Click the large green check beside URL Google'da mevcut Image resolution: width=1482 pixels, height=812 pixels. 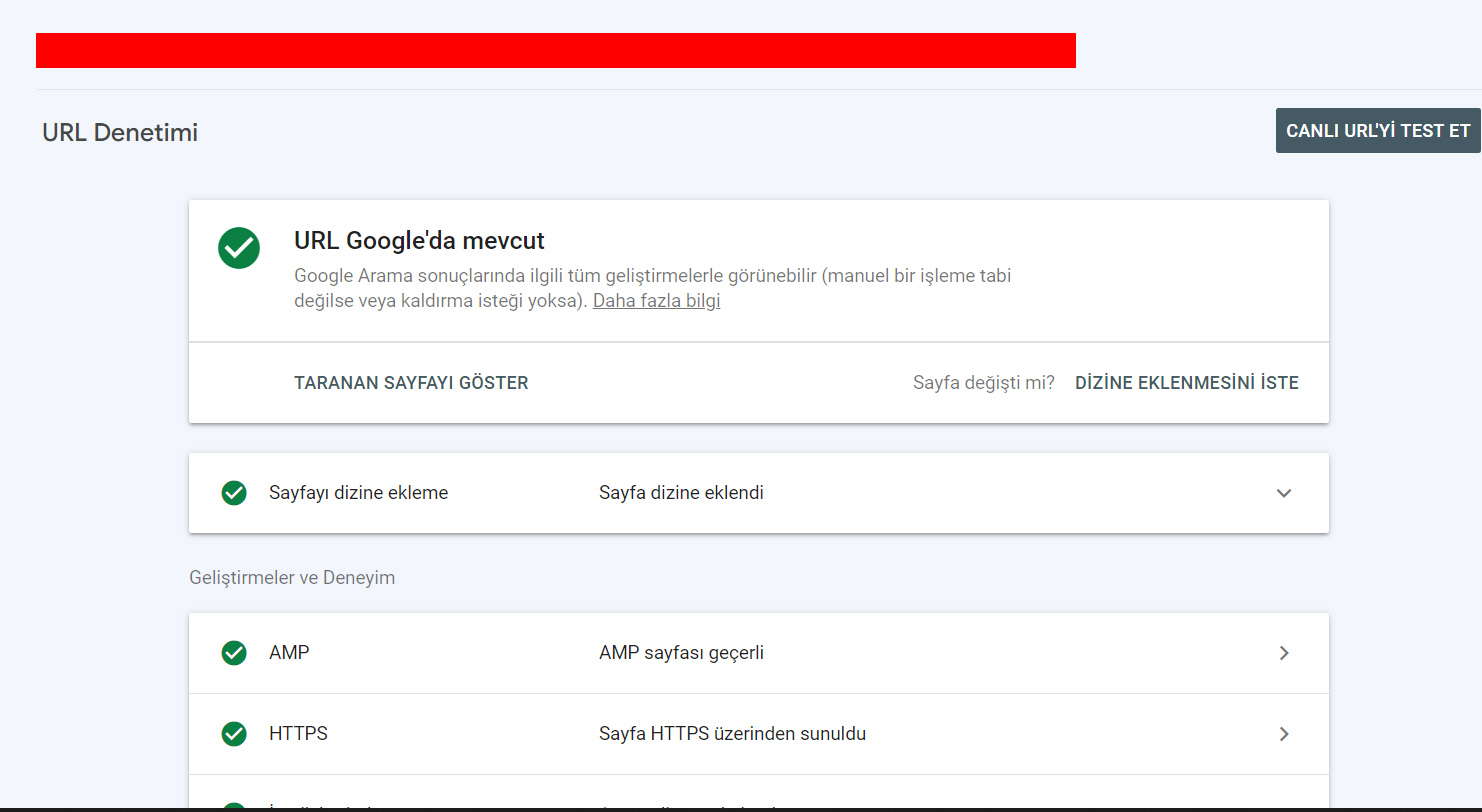(x=239, y=247)
